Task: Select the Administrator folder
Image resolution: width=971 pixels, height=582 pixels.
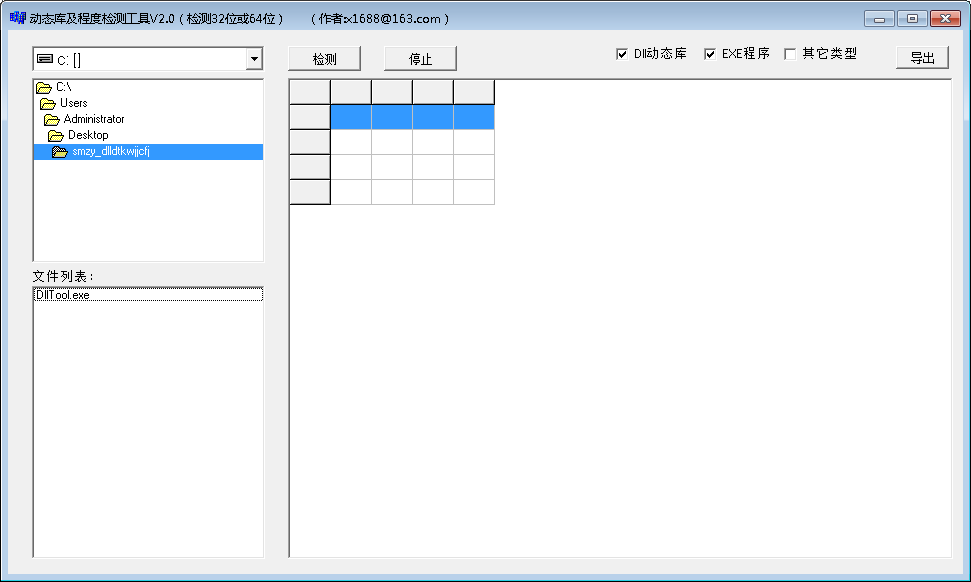Action: [148, 119]
